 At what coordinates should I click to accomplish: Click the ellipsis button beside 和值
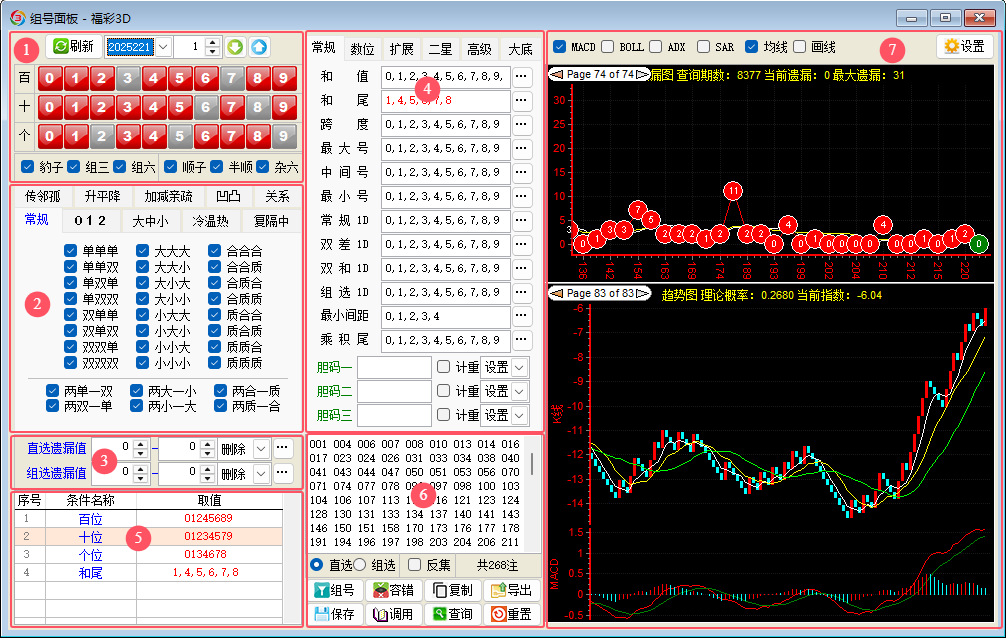(x=523, y=76)
